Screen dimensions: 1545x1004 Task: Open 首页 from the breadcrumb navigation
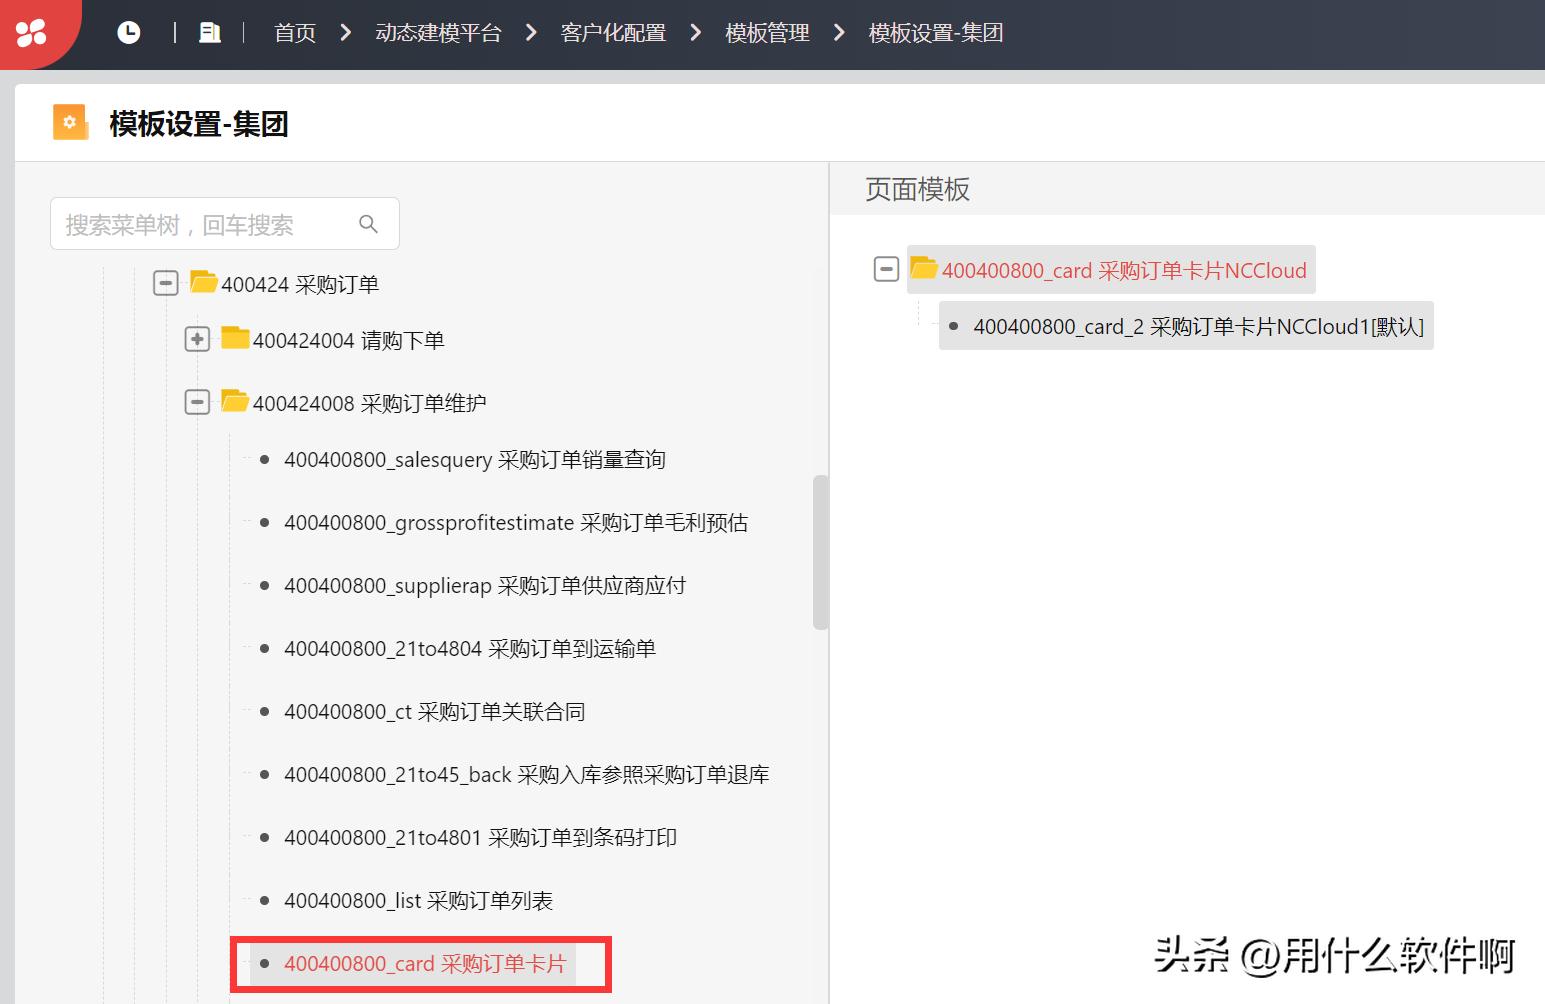click(293, 32)
